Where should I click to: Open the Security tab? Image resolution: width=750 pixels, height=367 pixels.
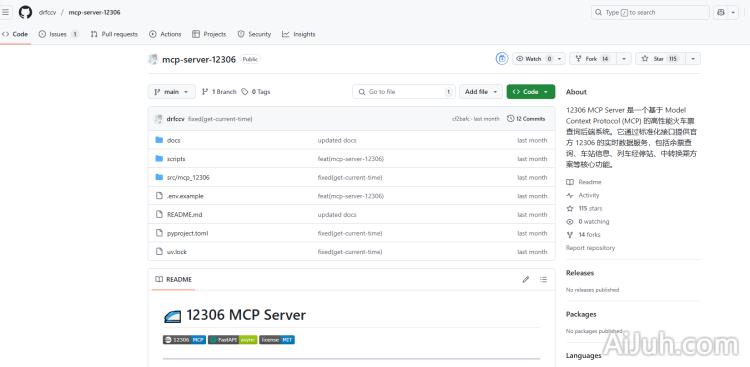pyautogui.click(x=254, y=34)
